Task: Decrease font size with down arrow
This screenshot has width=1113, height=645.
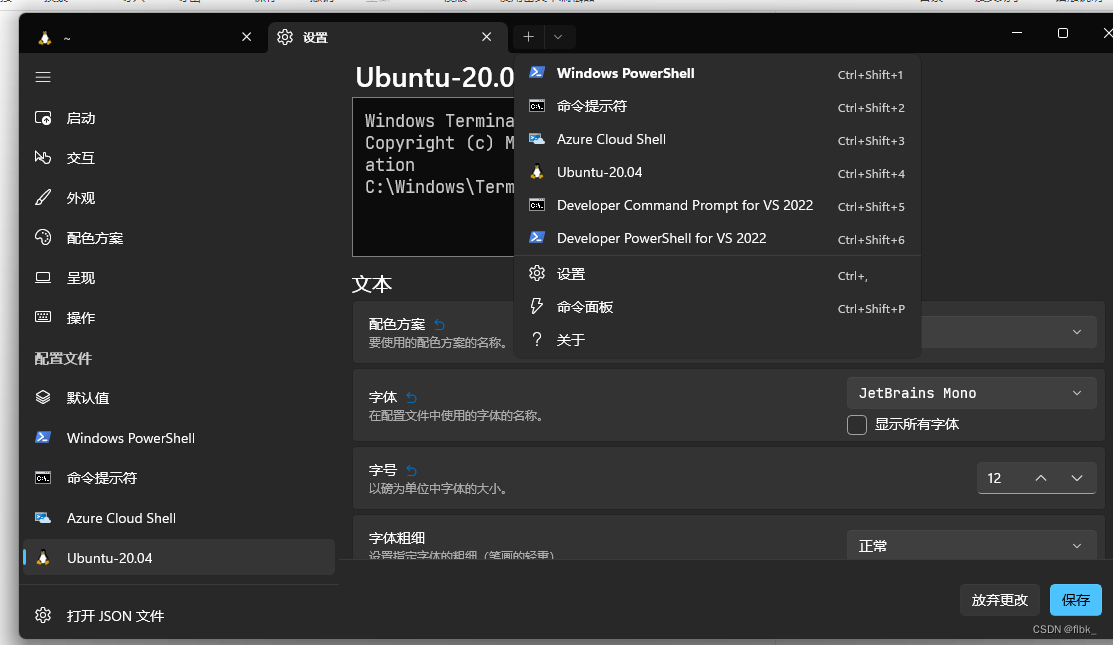Action: [x=1077, y=478]
